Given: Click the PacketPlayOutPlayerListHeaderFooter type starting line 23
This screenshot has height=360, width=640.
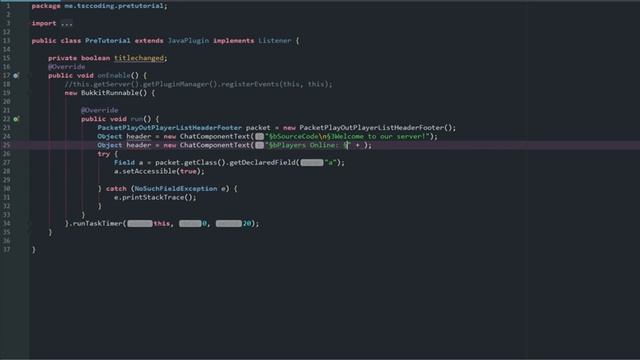Looking at the screenshot, I should [x=169, y=128].
